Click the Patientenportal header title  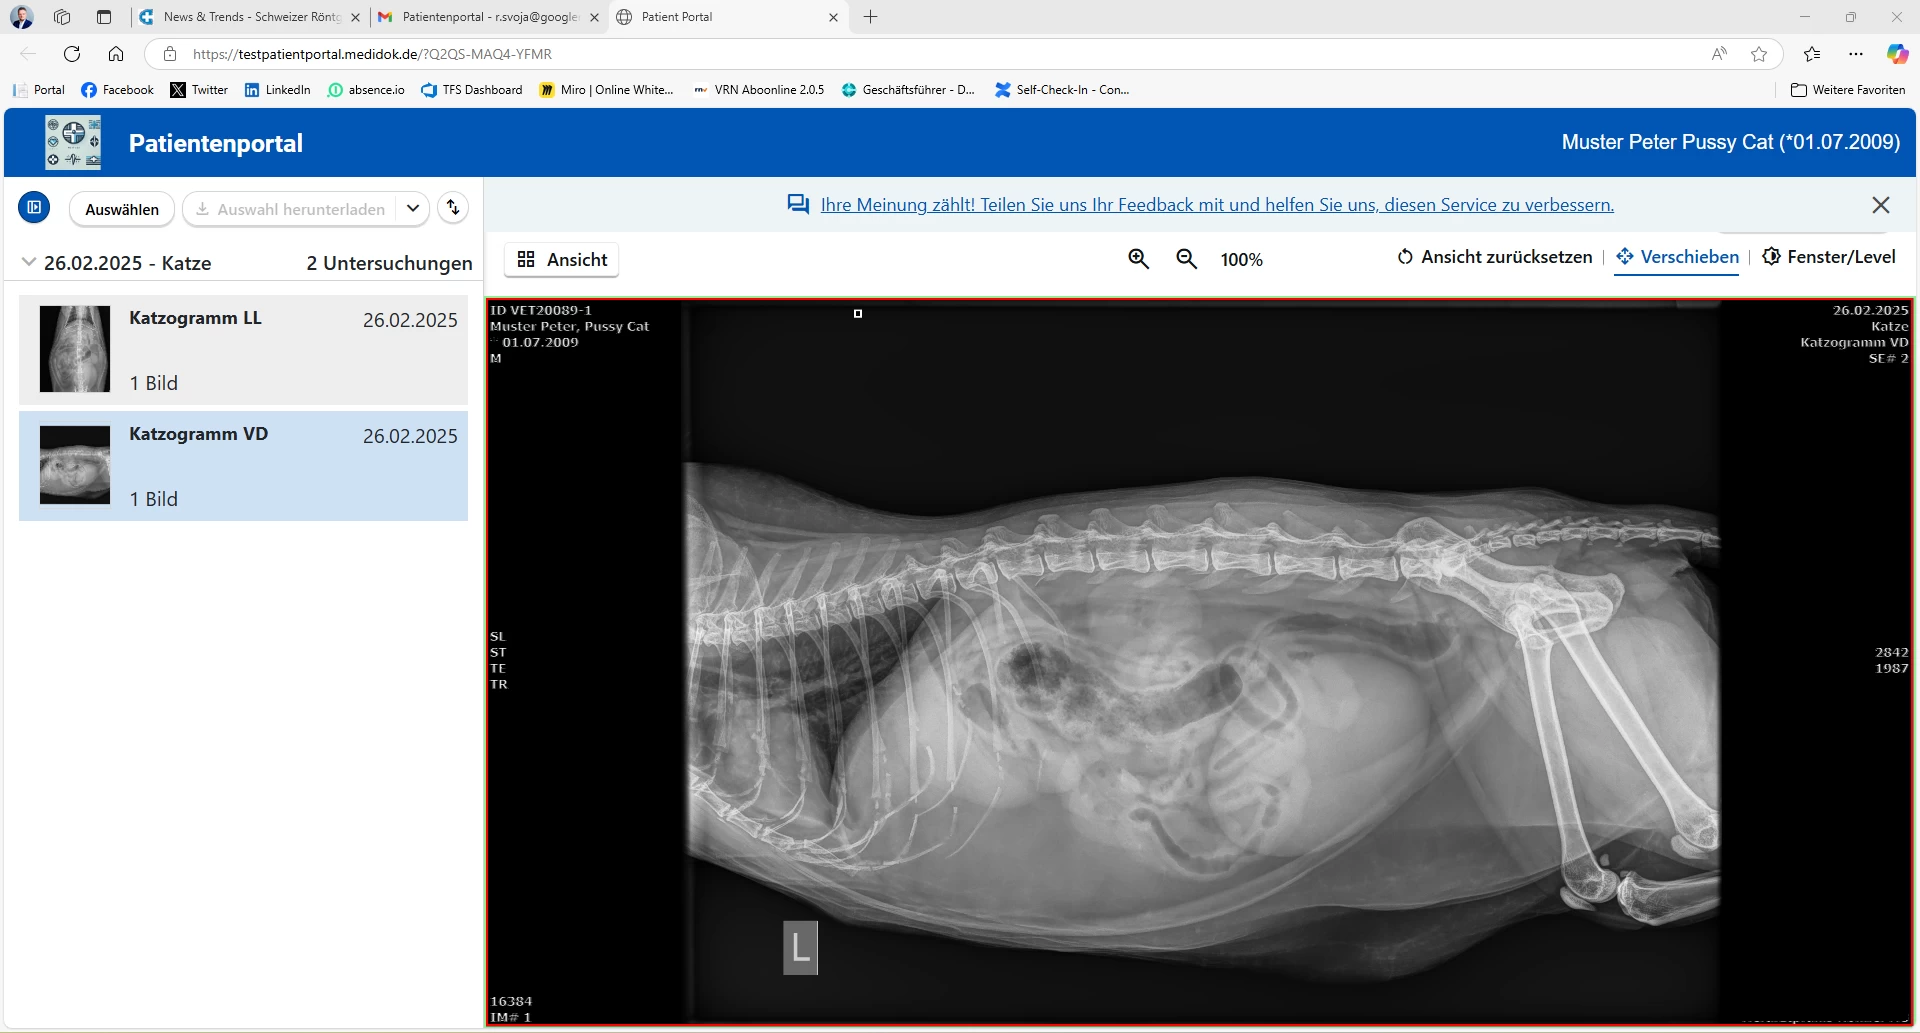[216, 143]
